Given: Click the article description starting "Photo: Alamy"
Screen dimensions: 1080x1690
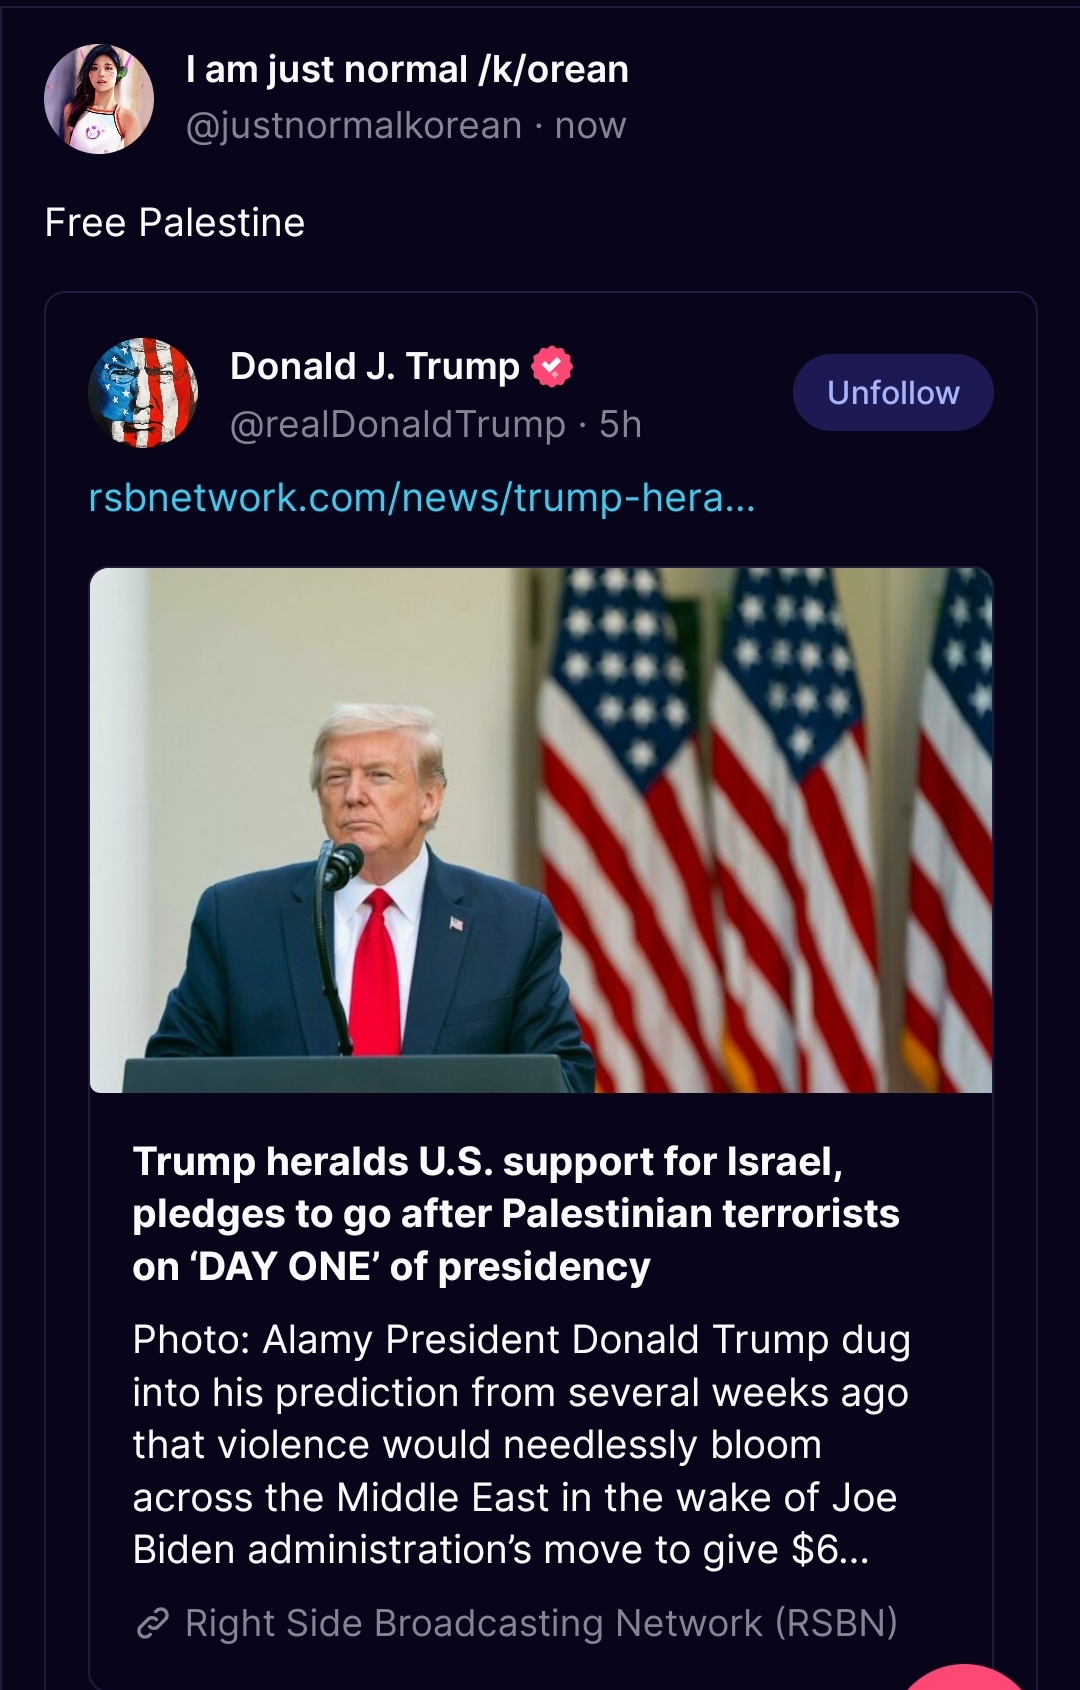Looking at the screenshot, I should click(x=520, y=1444).
